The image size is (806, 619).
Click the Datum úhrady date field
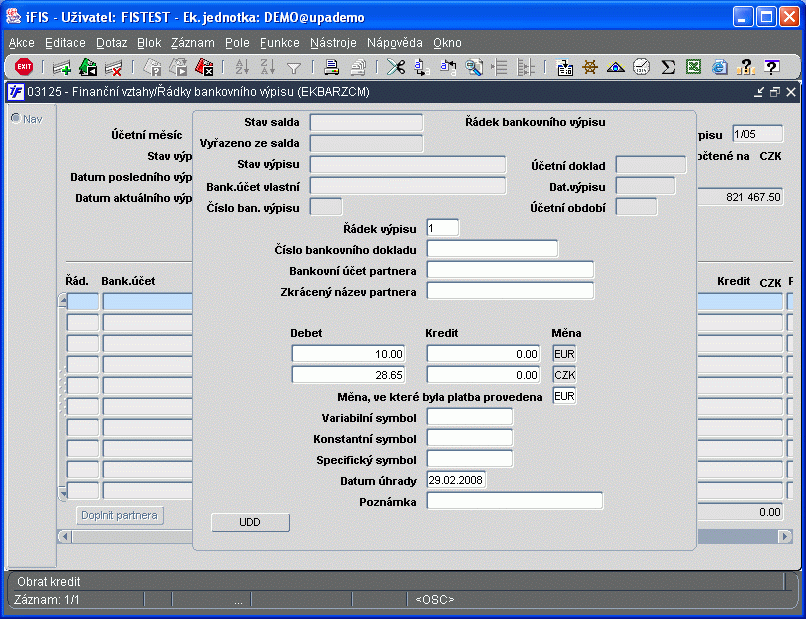[456, 480]
